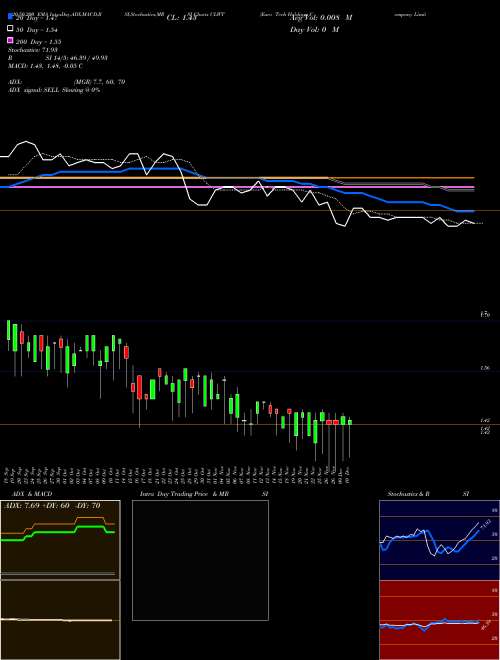
Task: Click the MACD sub-chart below ADX panel
Action: [60, 620]
